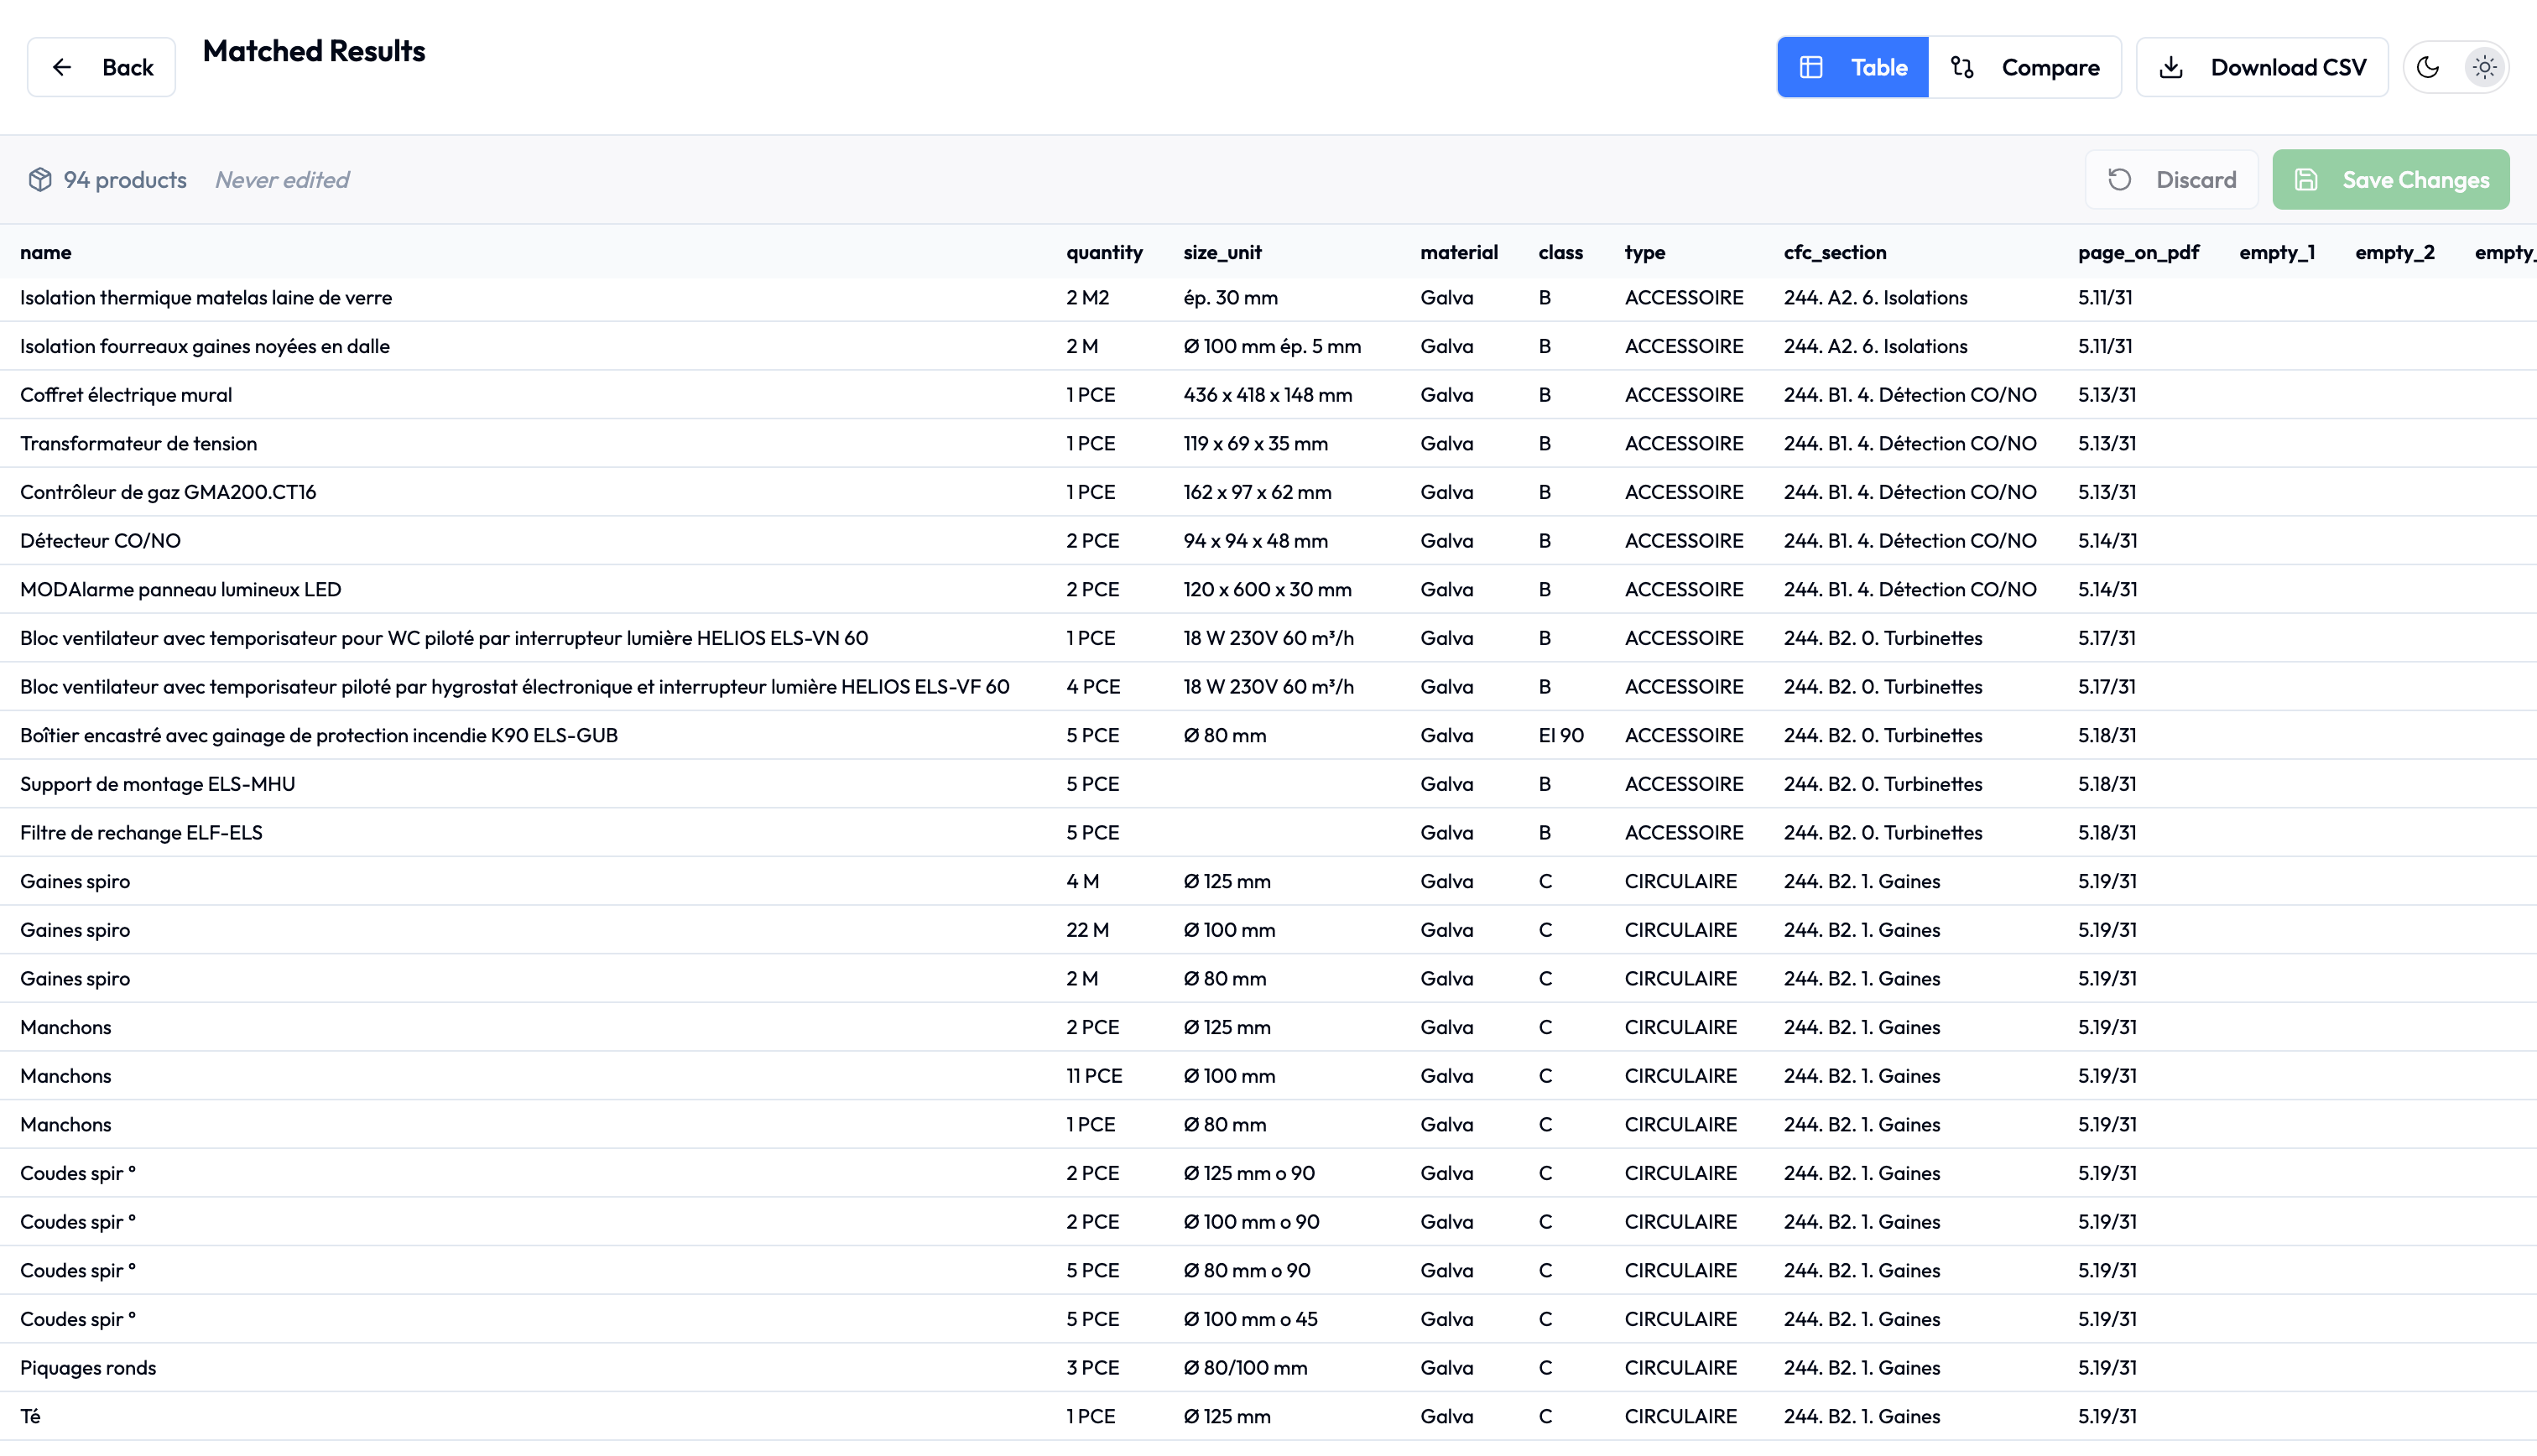Edit class cell showing EI 90
2537x1456 pixels.
tap(1561, 735)
